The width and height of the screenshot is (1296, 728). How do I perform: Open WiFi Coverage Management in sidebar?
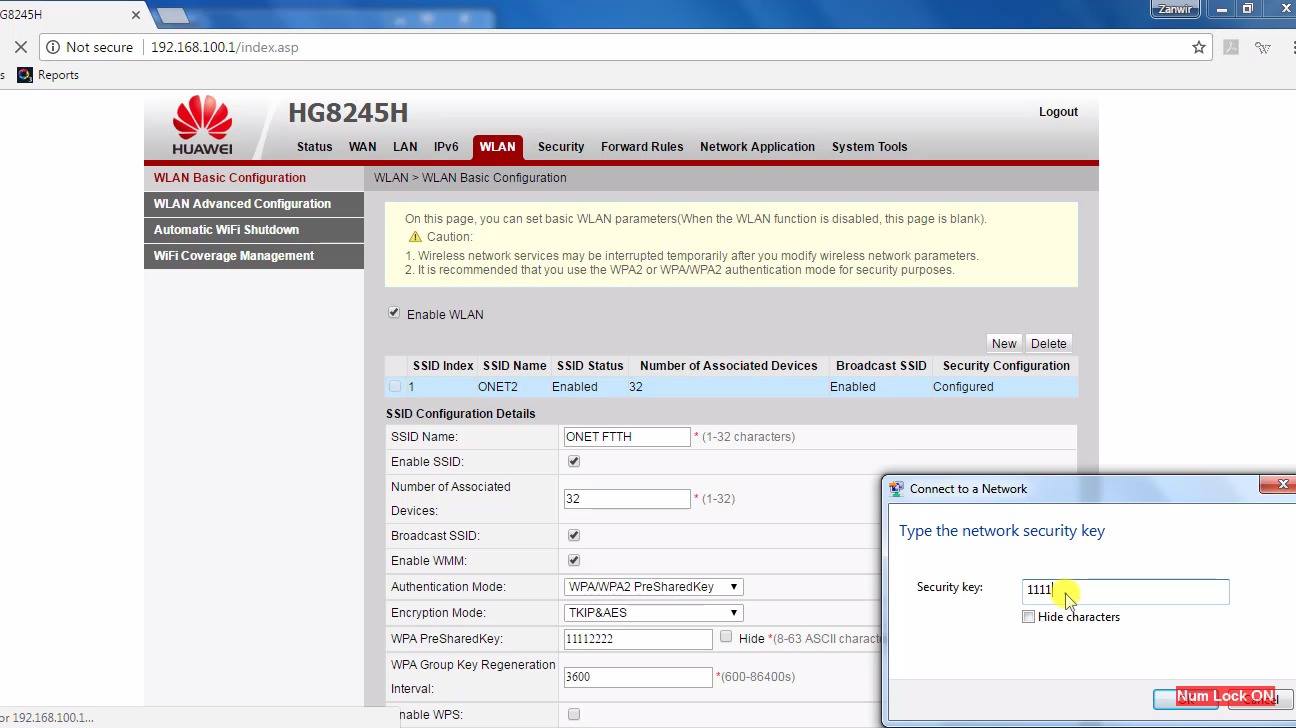pos(254,256)
